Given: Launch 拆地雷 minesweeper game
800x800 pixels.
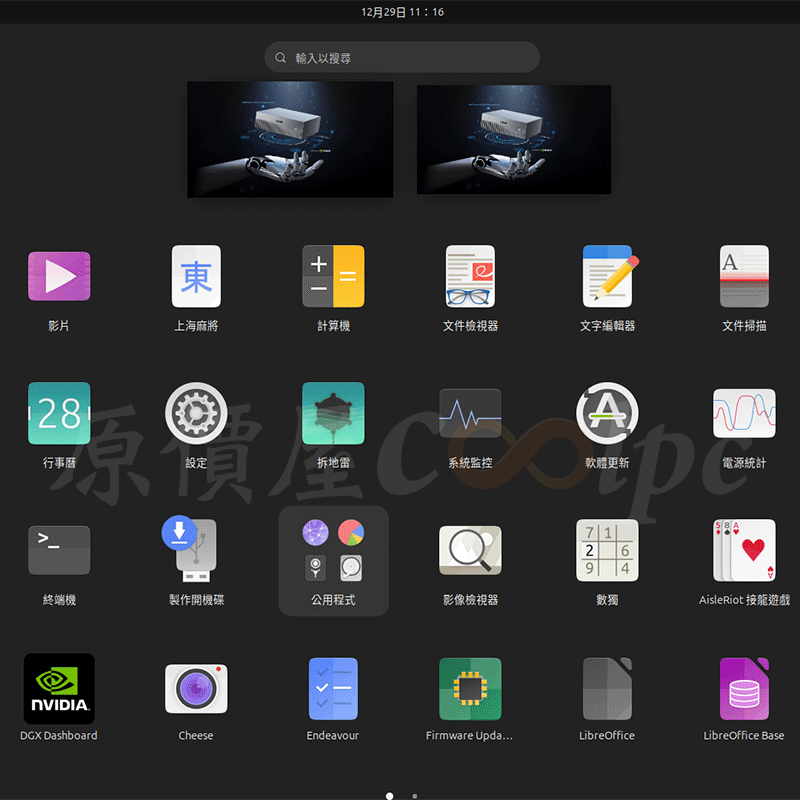Looking at the screenshot, I should 333,414.
